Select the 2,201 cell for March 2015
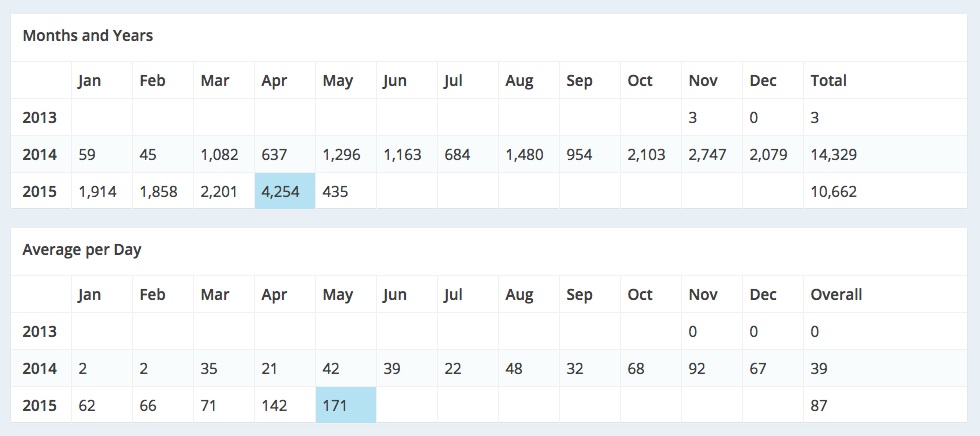The height and width of the screenshot is (436, 980). pyautogui.click(x=220, y=192)
